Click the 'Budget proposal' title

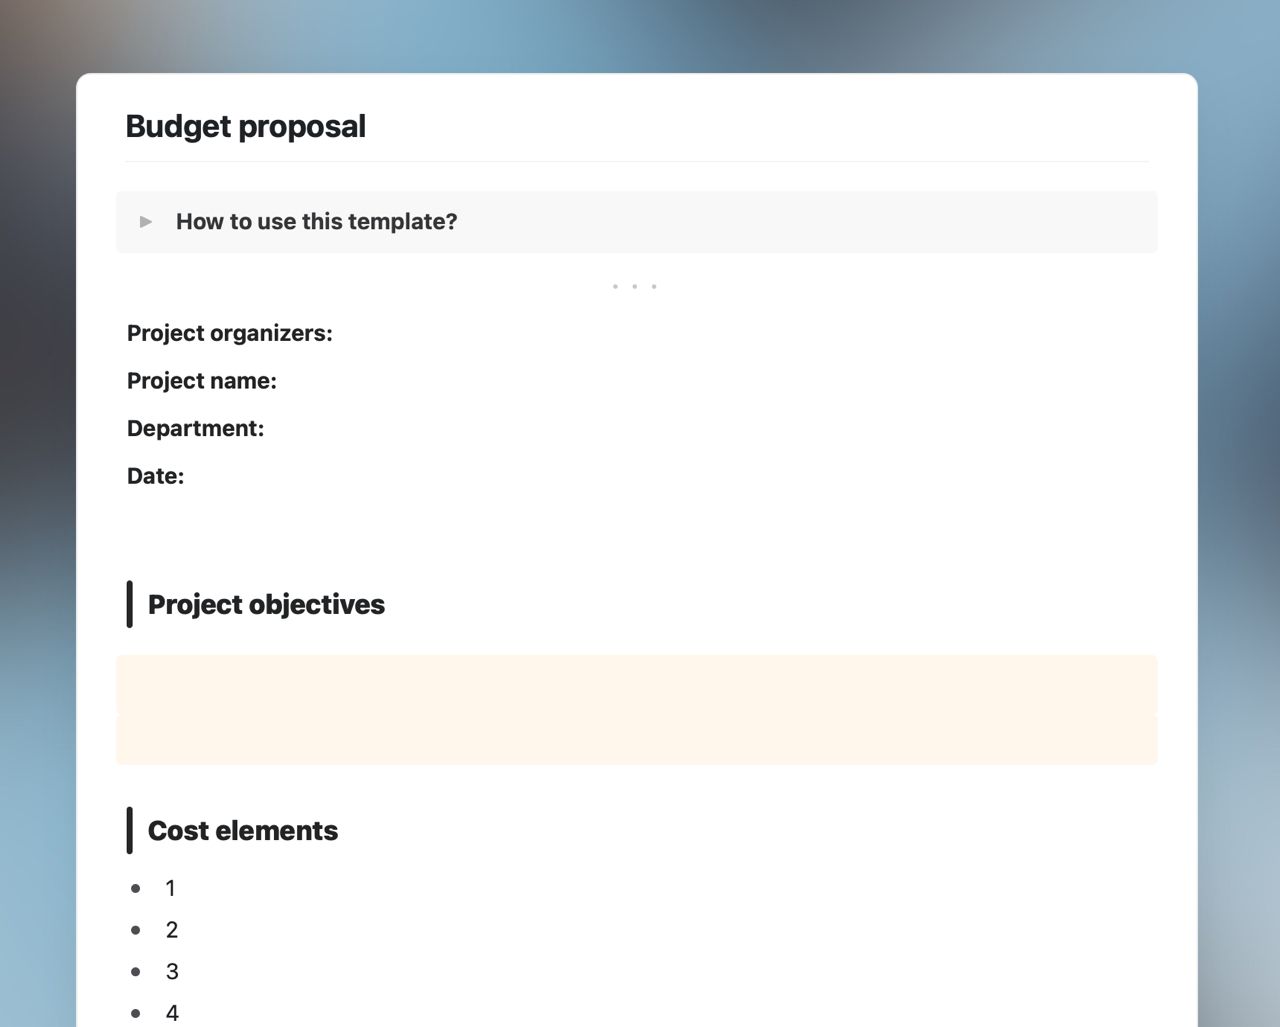246,127
